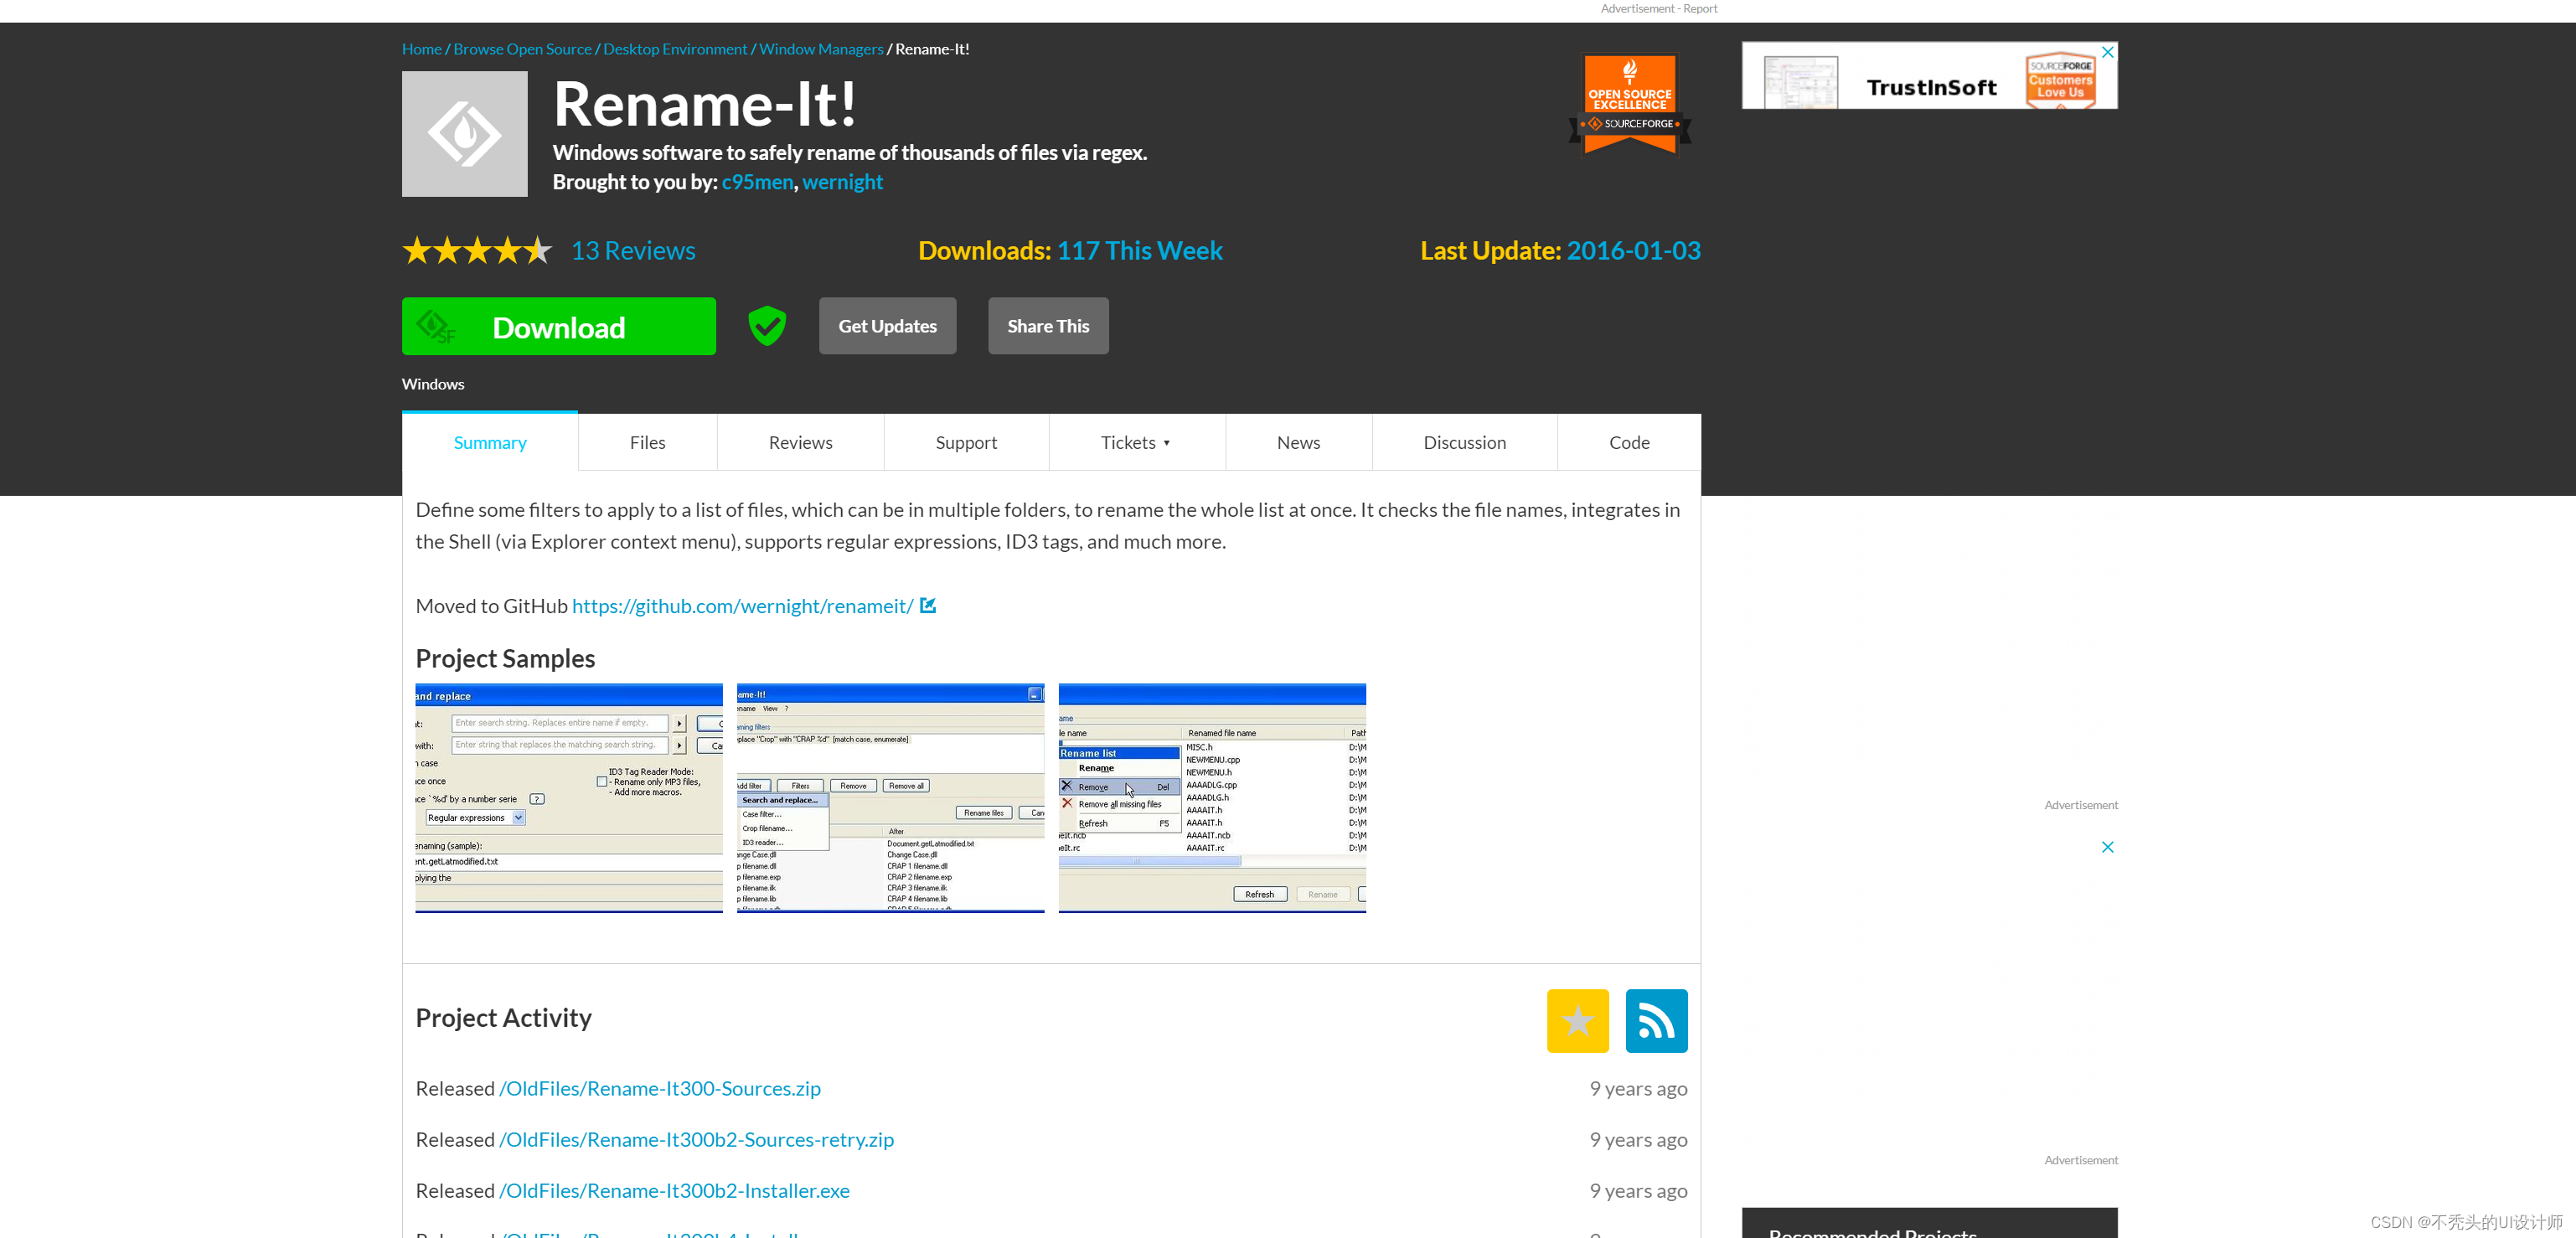Click 117 This Week downloads link
Viewport: 2576px width, 1238px height.
tap(1139, 251)
